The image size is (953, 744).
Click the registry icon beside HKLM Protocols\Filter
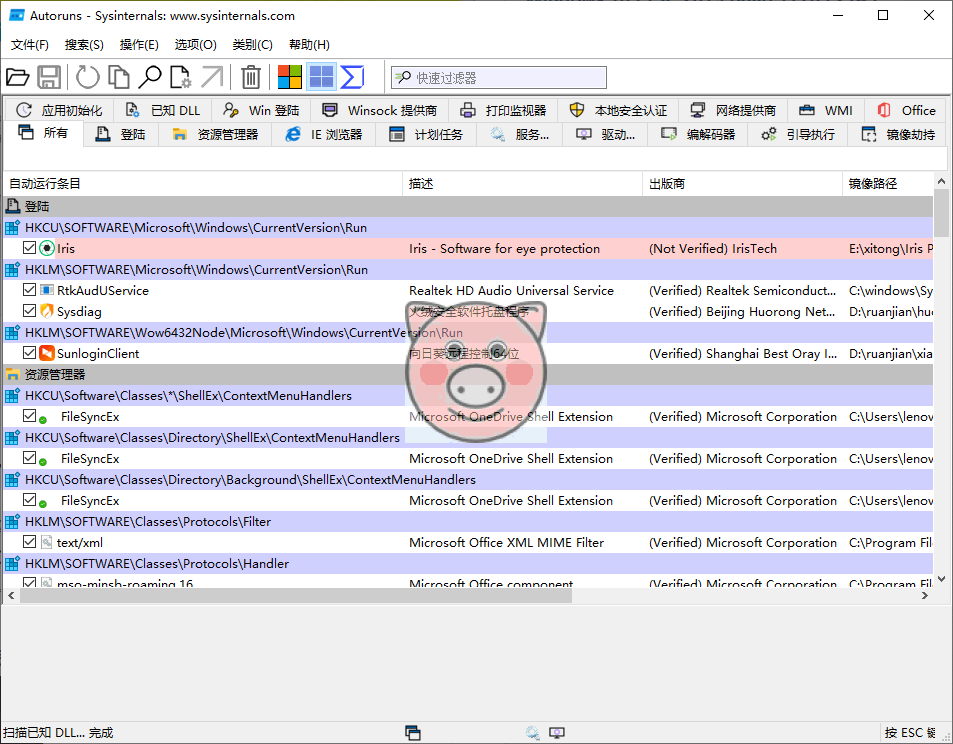(12, 522)
